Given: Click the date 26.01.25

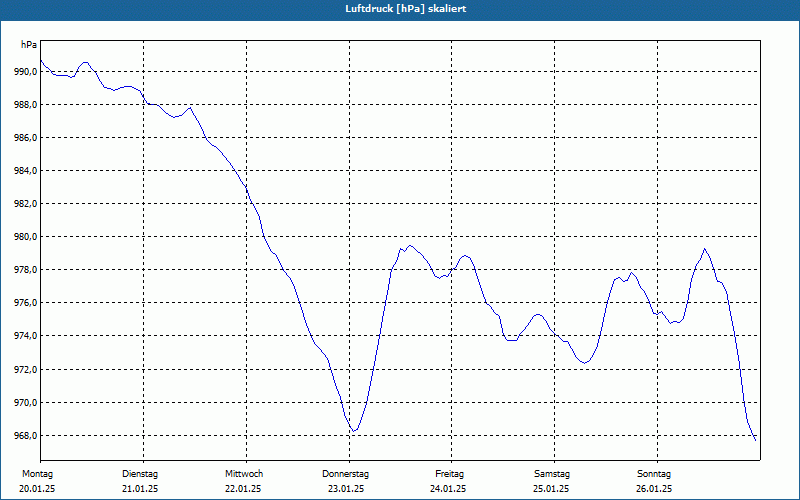Looking at the screenshot, I should tap(654, 489).
